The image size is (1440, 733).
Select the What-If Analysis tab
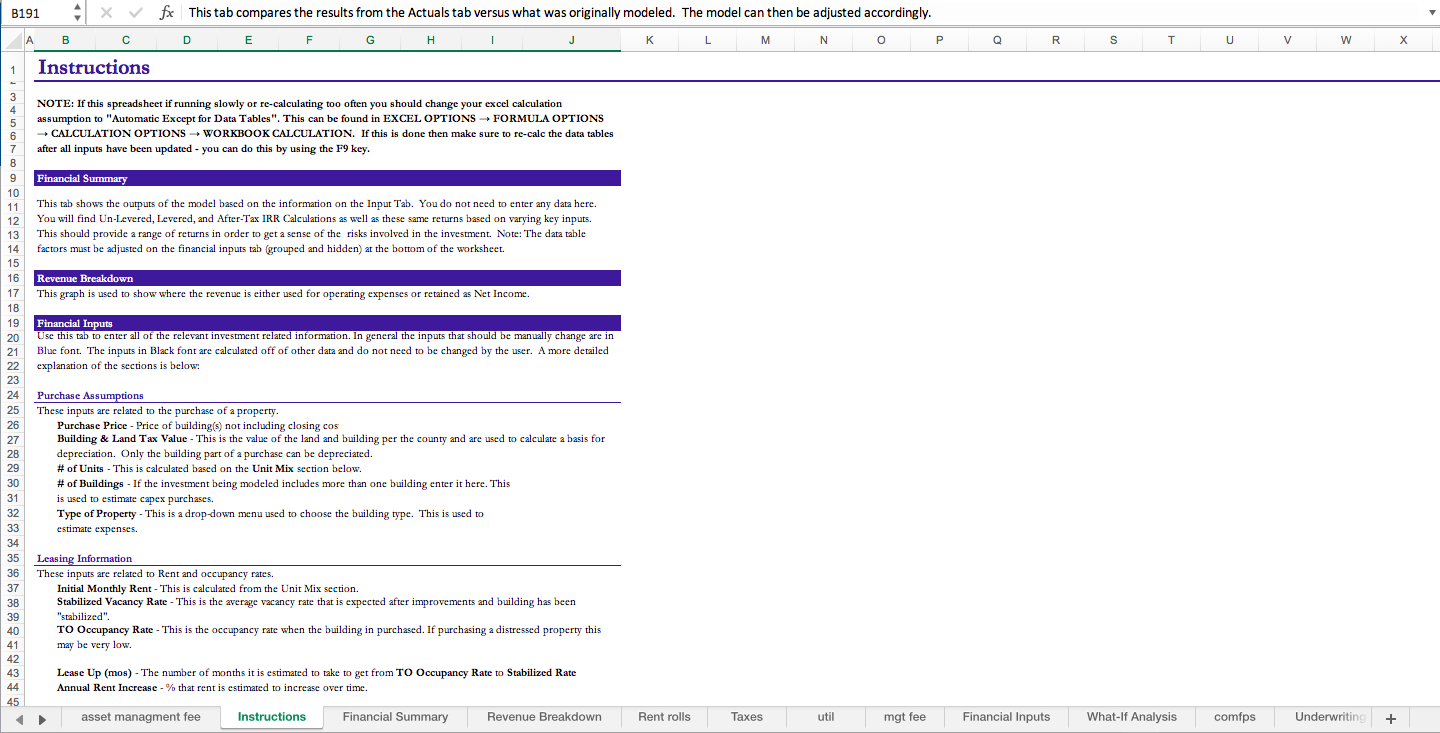(x=1131, y=717)
